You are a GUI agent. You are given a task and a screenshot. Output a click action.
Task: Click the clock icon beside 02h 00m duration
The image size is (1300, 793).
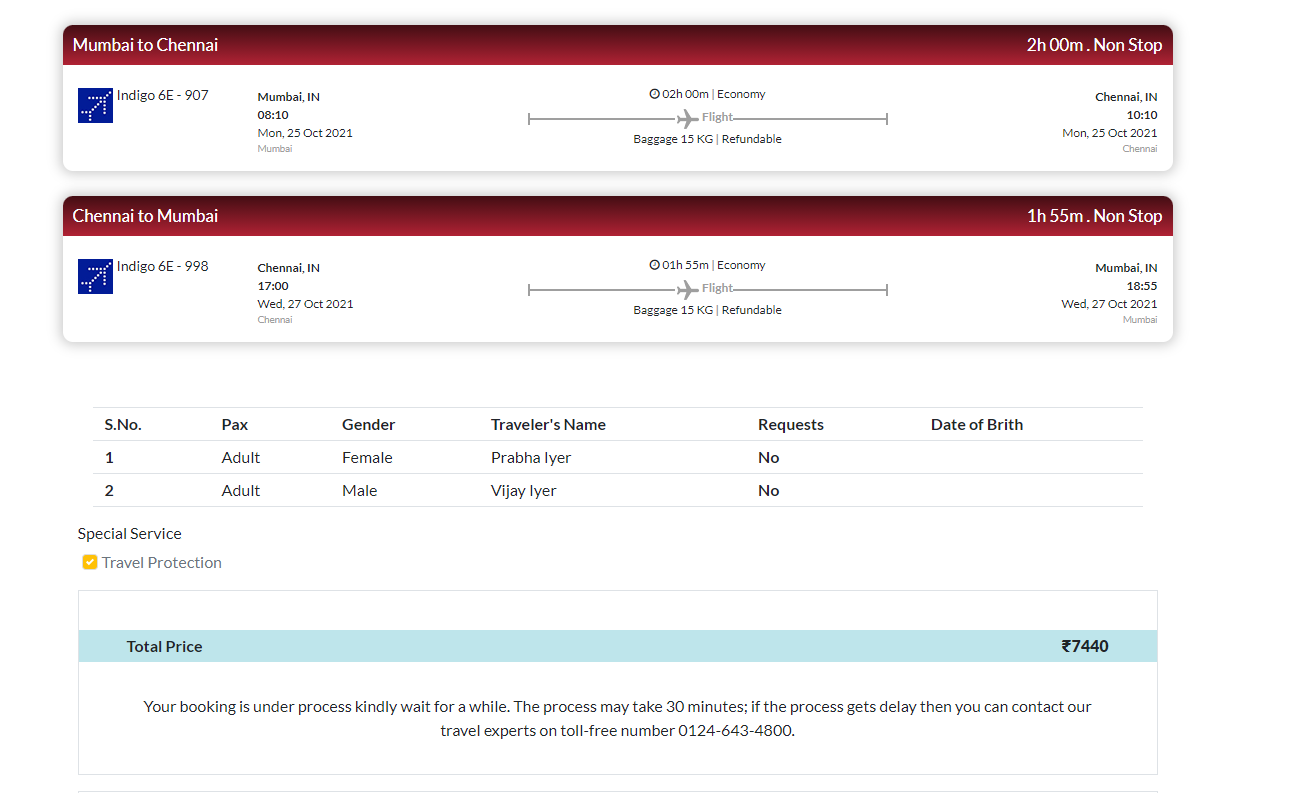(654, 94)
